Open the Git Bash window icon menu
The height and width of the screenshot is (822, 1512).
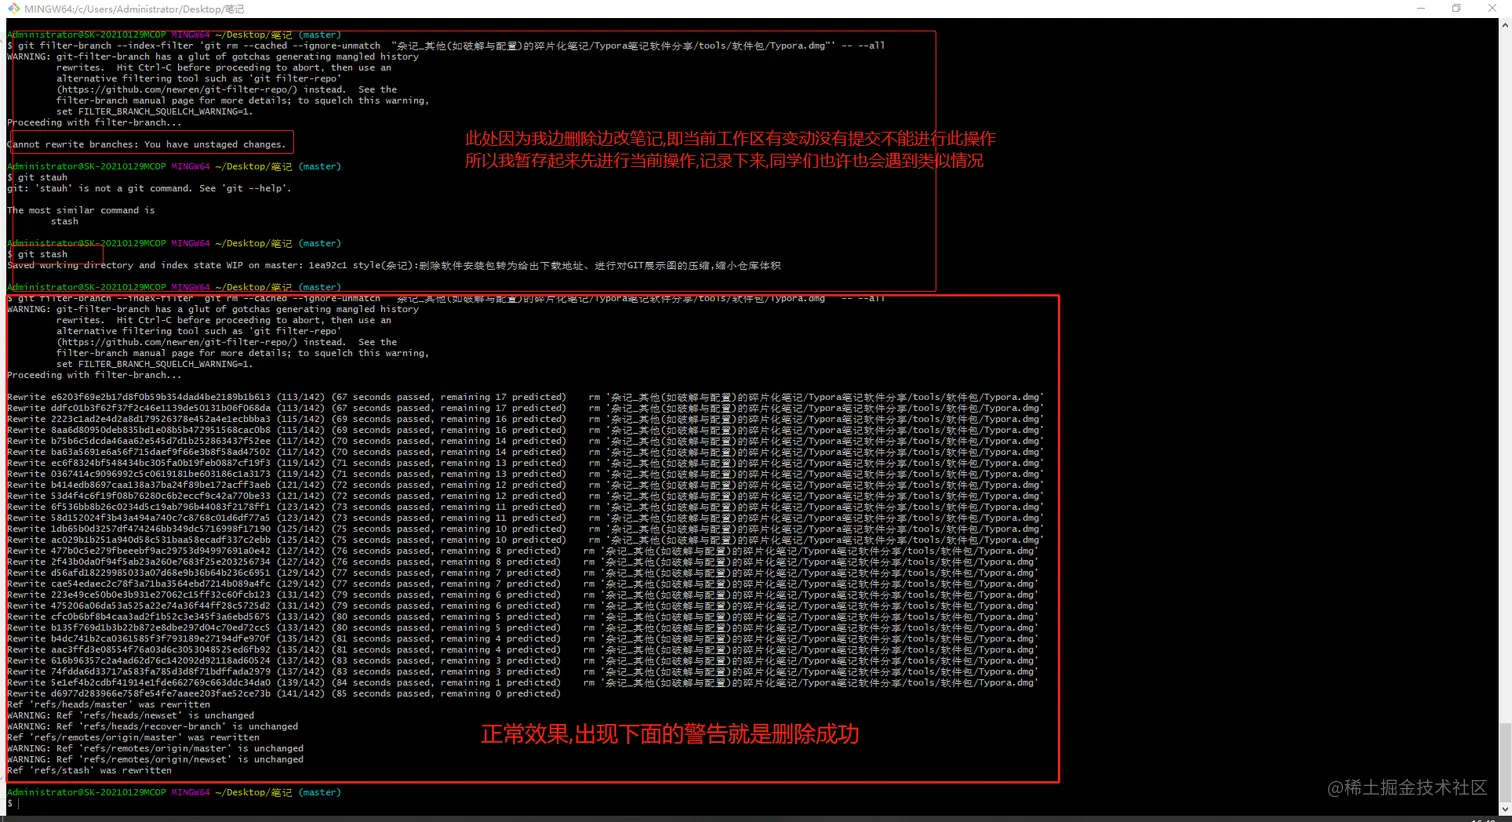tap(14, 8)
